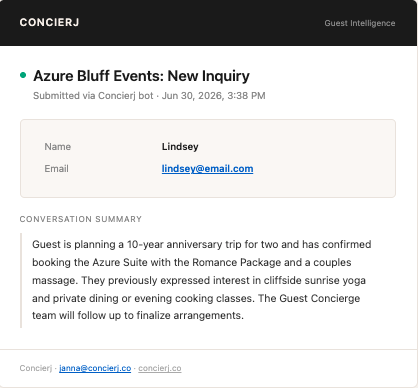
Task: Click the Email field label
Action: click(56, 169)
